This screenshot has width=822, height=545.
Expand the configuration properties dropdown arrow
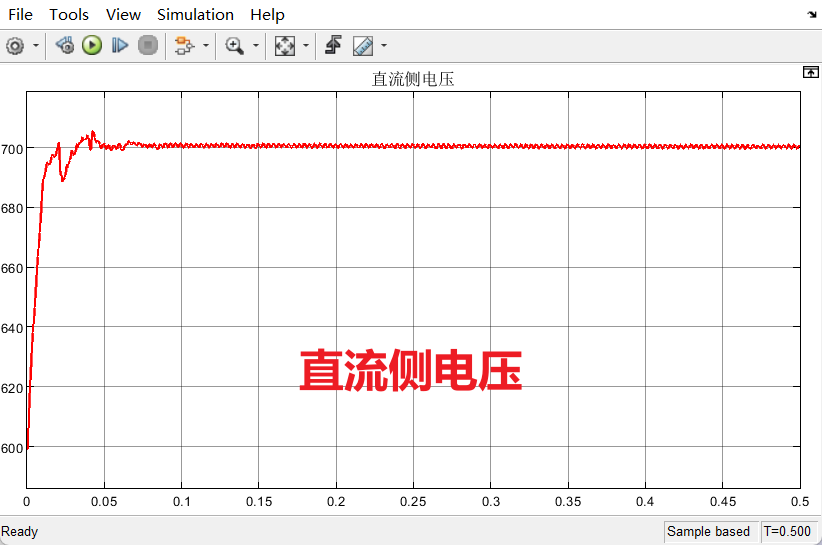pos(36,46)
